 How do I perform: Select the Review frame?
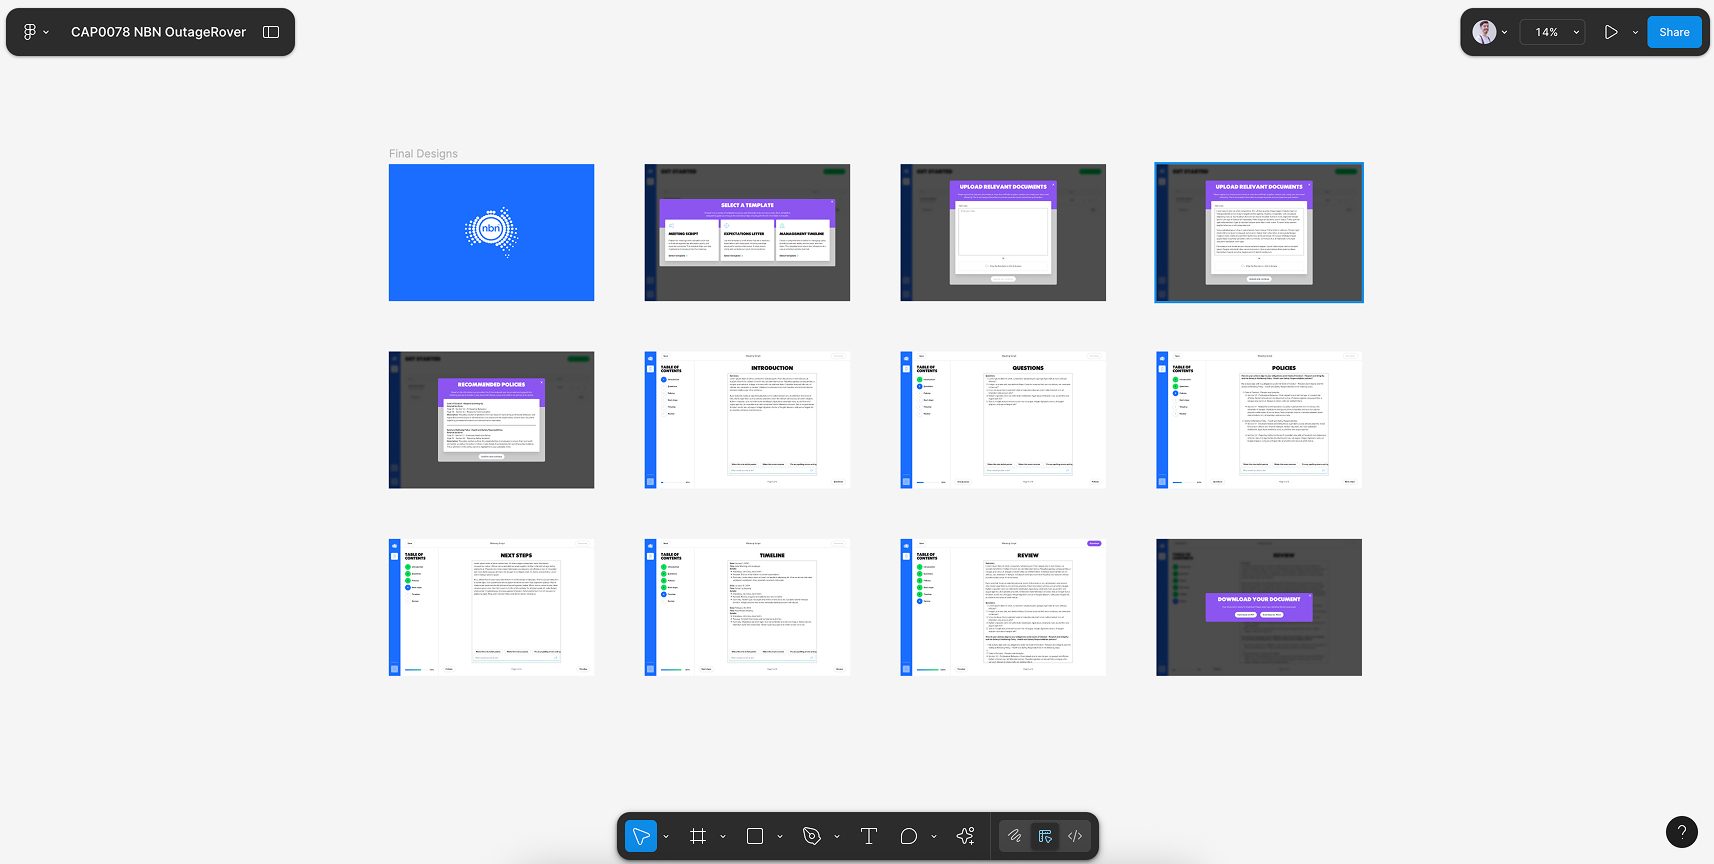pos(1003,607)
